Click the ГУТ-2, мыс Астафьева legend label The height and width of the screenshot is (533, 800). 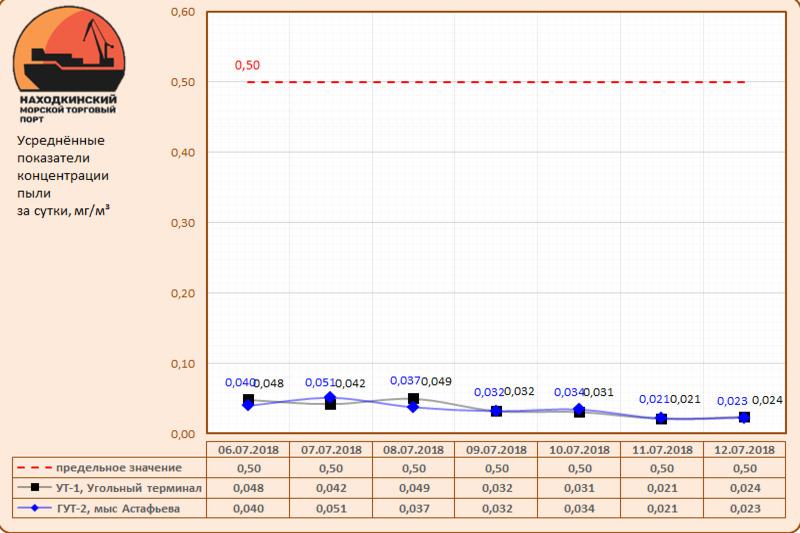127,508
